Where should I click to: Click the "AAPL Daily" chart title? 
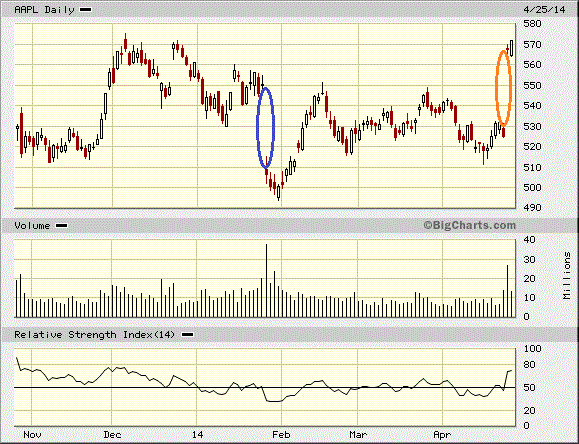tap(44, 10)
